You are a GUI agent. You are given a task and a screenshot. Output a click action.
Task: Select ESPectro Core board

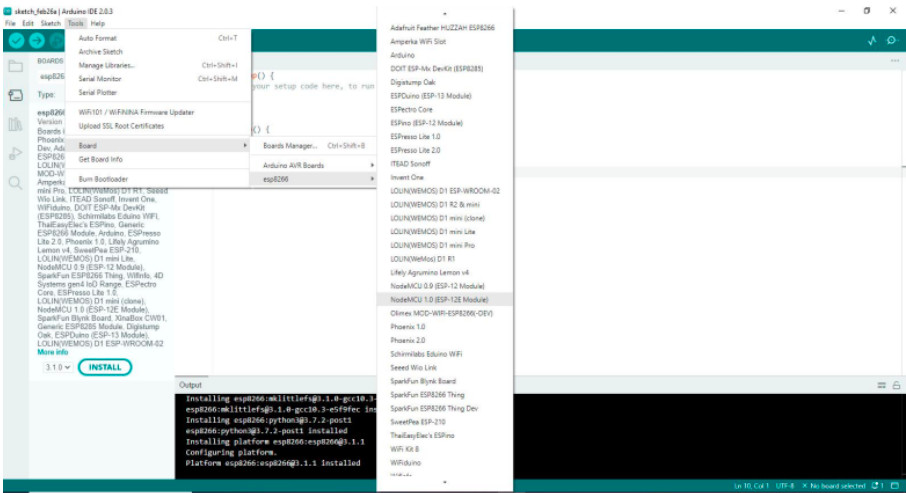444,110
